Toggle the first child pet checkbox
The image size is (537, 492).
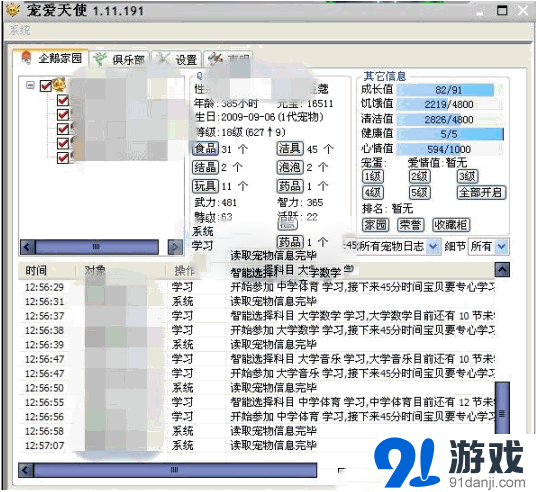(x=63, y=100)
